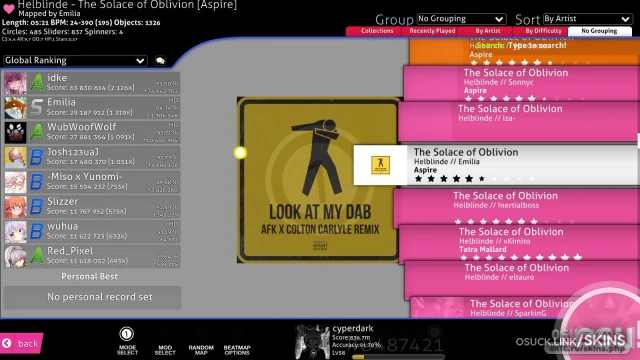Viewport: 640px width, 360px height.
Task: Click idke's avatar in the ranking list
Action: 16,83
